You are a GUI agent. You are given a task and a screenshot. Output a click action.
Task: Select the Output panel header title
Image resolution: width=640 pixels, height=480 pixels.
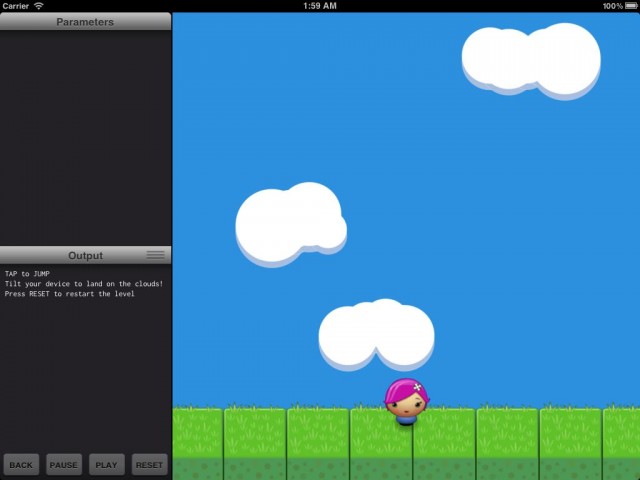pyautogui.click(x=85, y=255)
